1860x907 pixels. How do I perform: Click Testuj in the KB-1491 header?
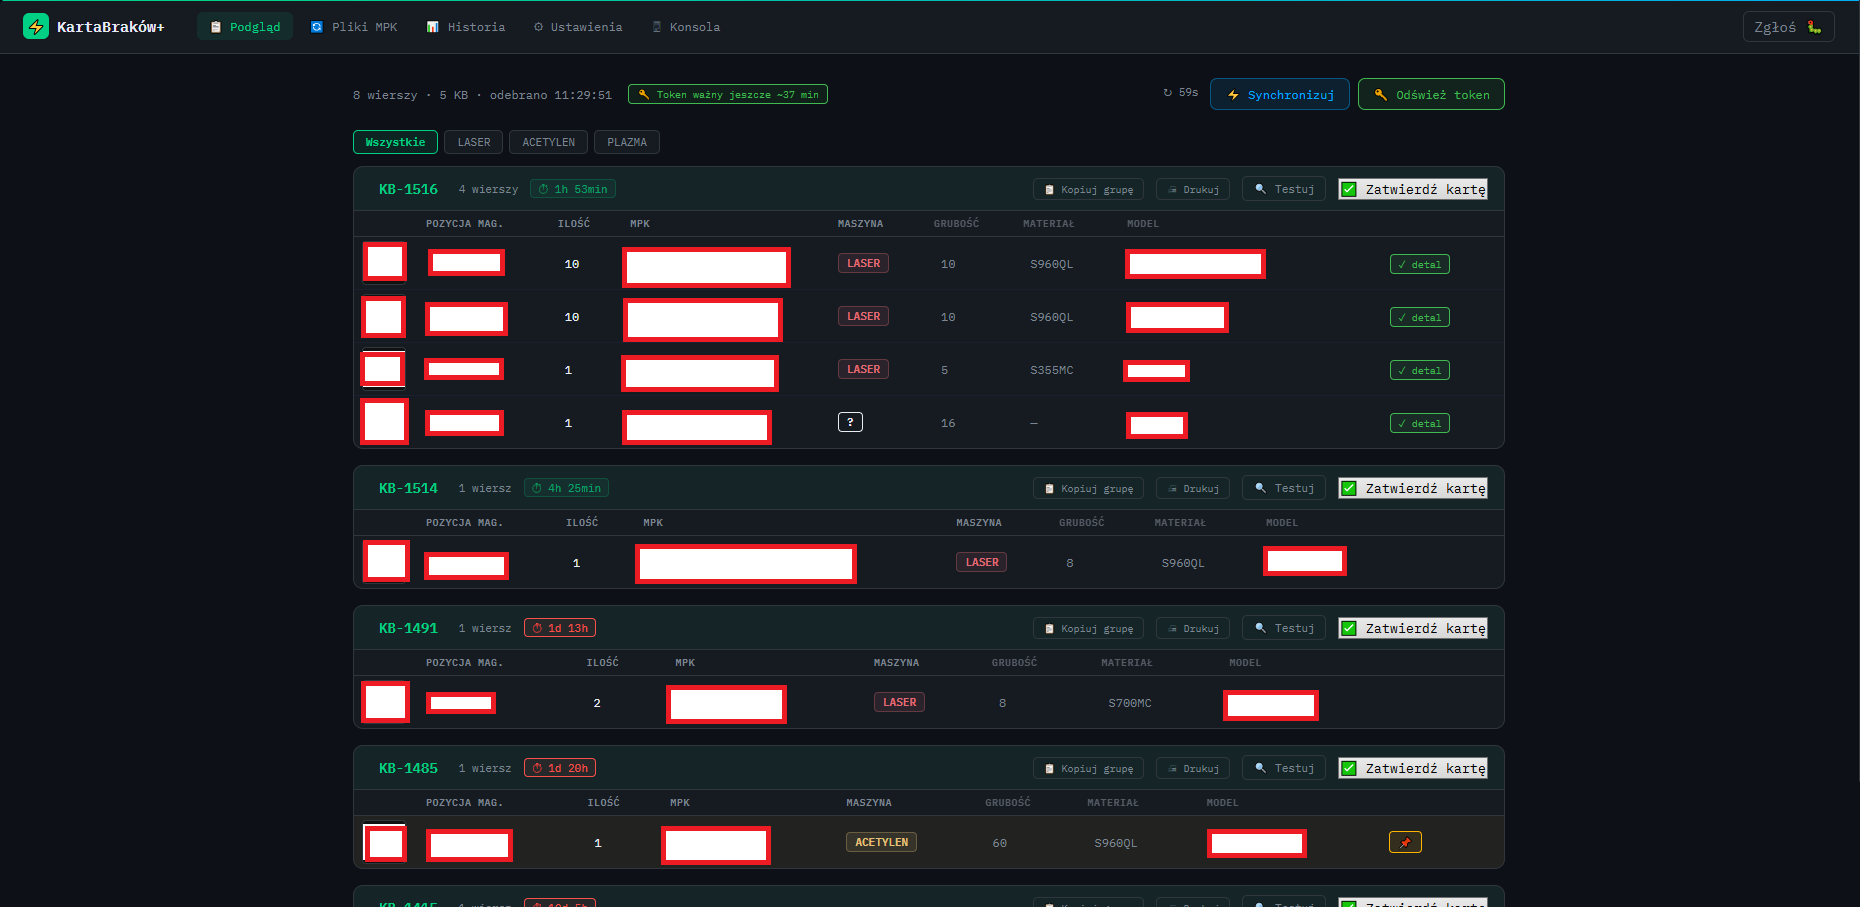coord(1284,628)
